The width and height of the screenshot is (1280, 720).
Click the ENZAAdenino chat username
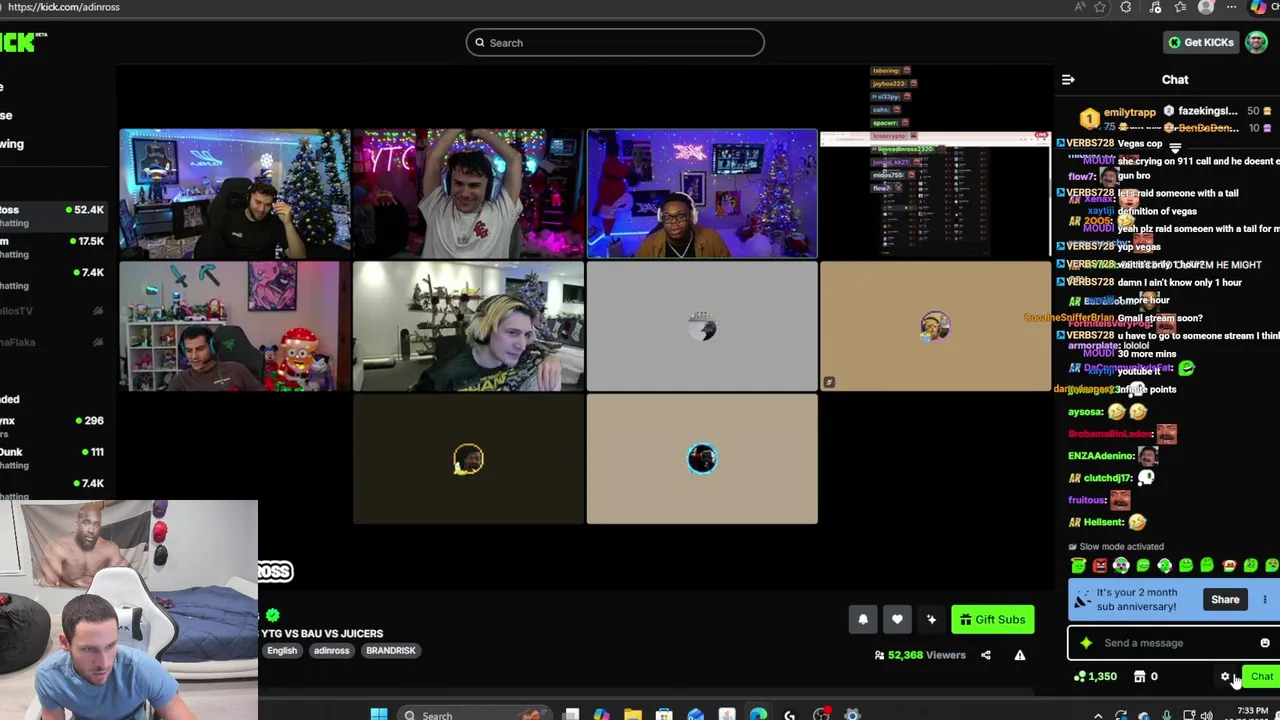click(x=1100, y=456)
